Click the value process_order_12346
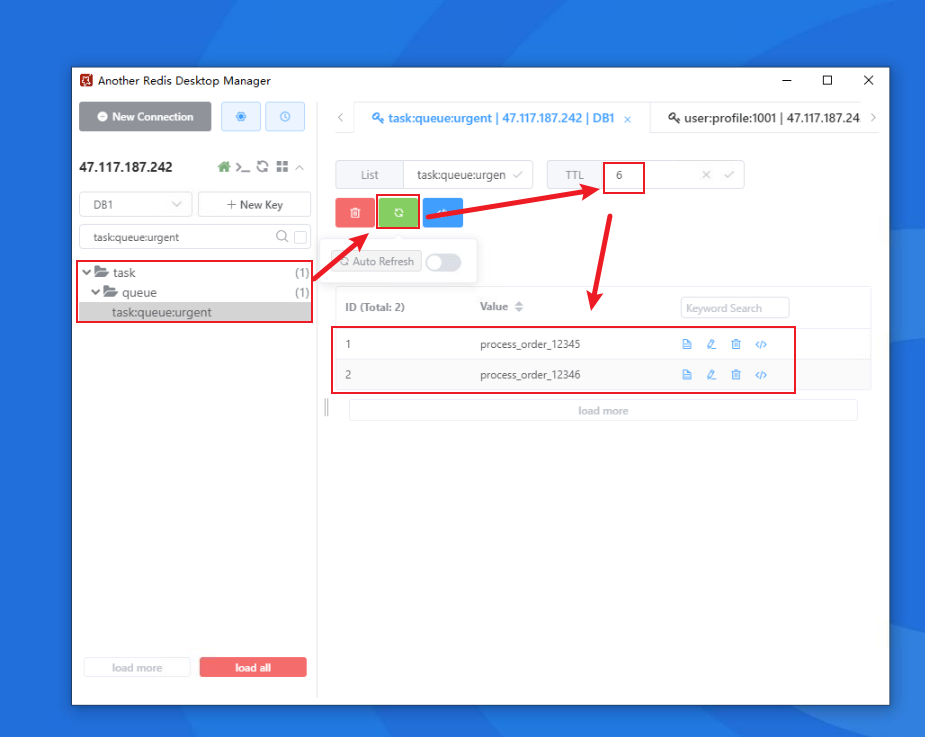The width and height of the screenshot is (925, 737). (x=530, y=375)
